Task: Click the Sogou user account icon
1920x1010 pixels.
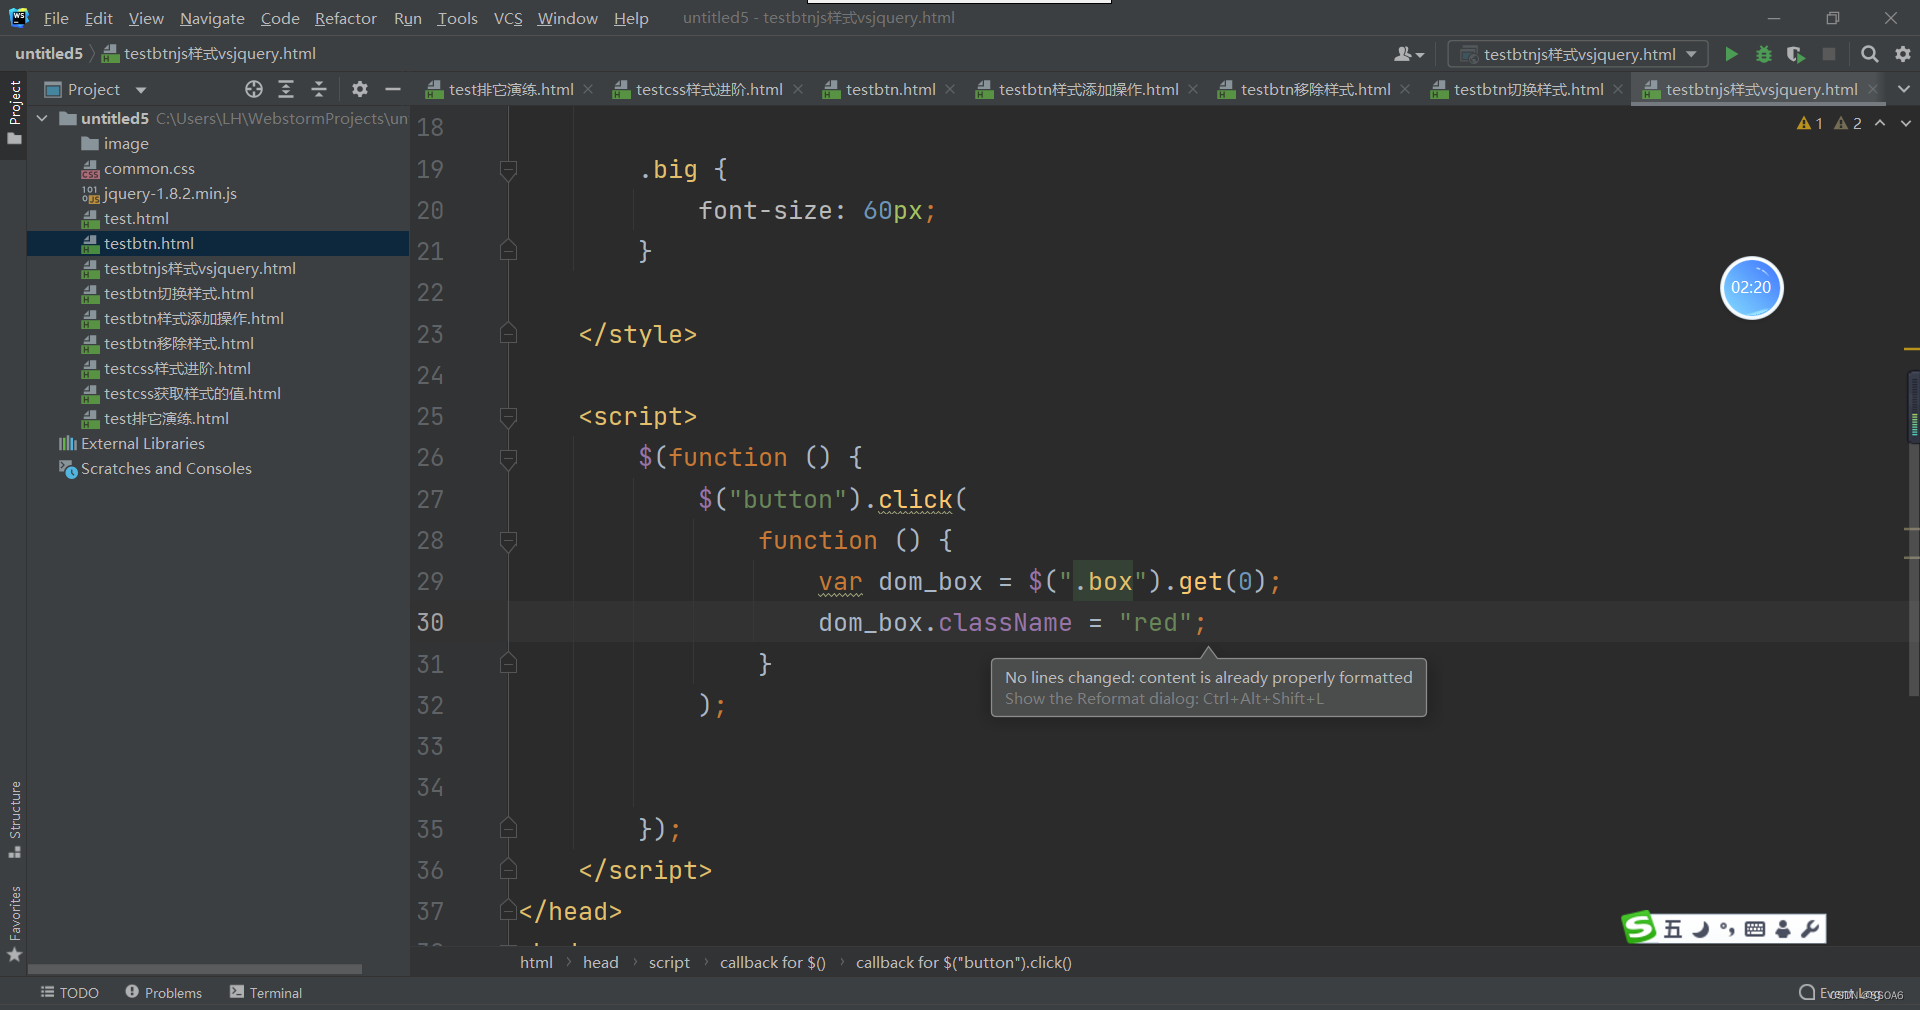Action: tap(1783, 929)
